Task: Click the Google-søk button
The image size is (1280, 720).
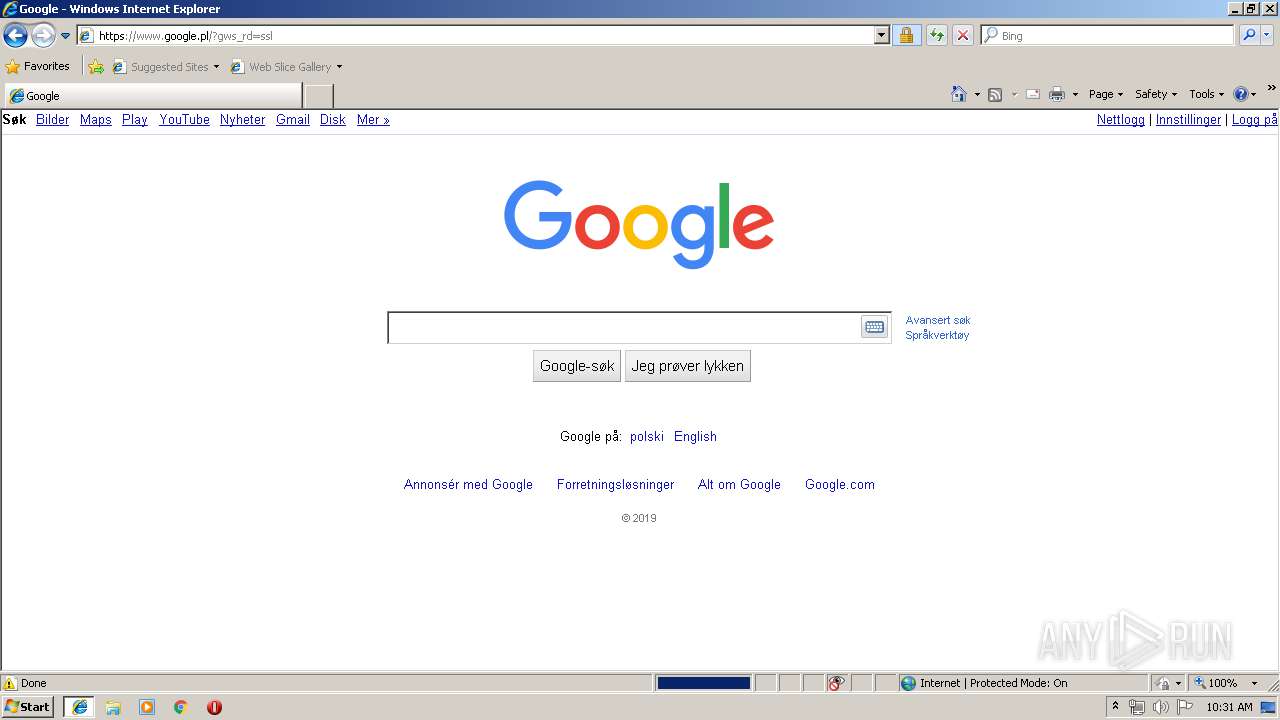Action: [x=577, y=366]
